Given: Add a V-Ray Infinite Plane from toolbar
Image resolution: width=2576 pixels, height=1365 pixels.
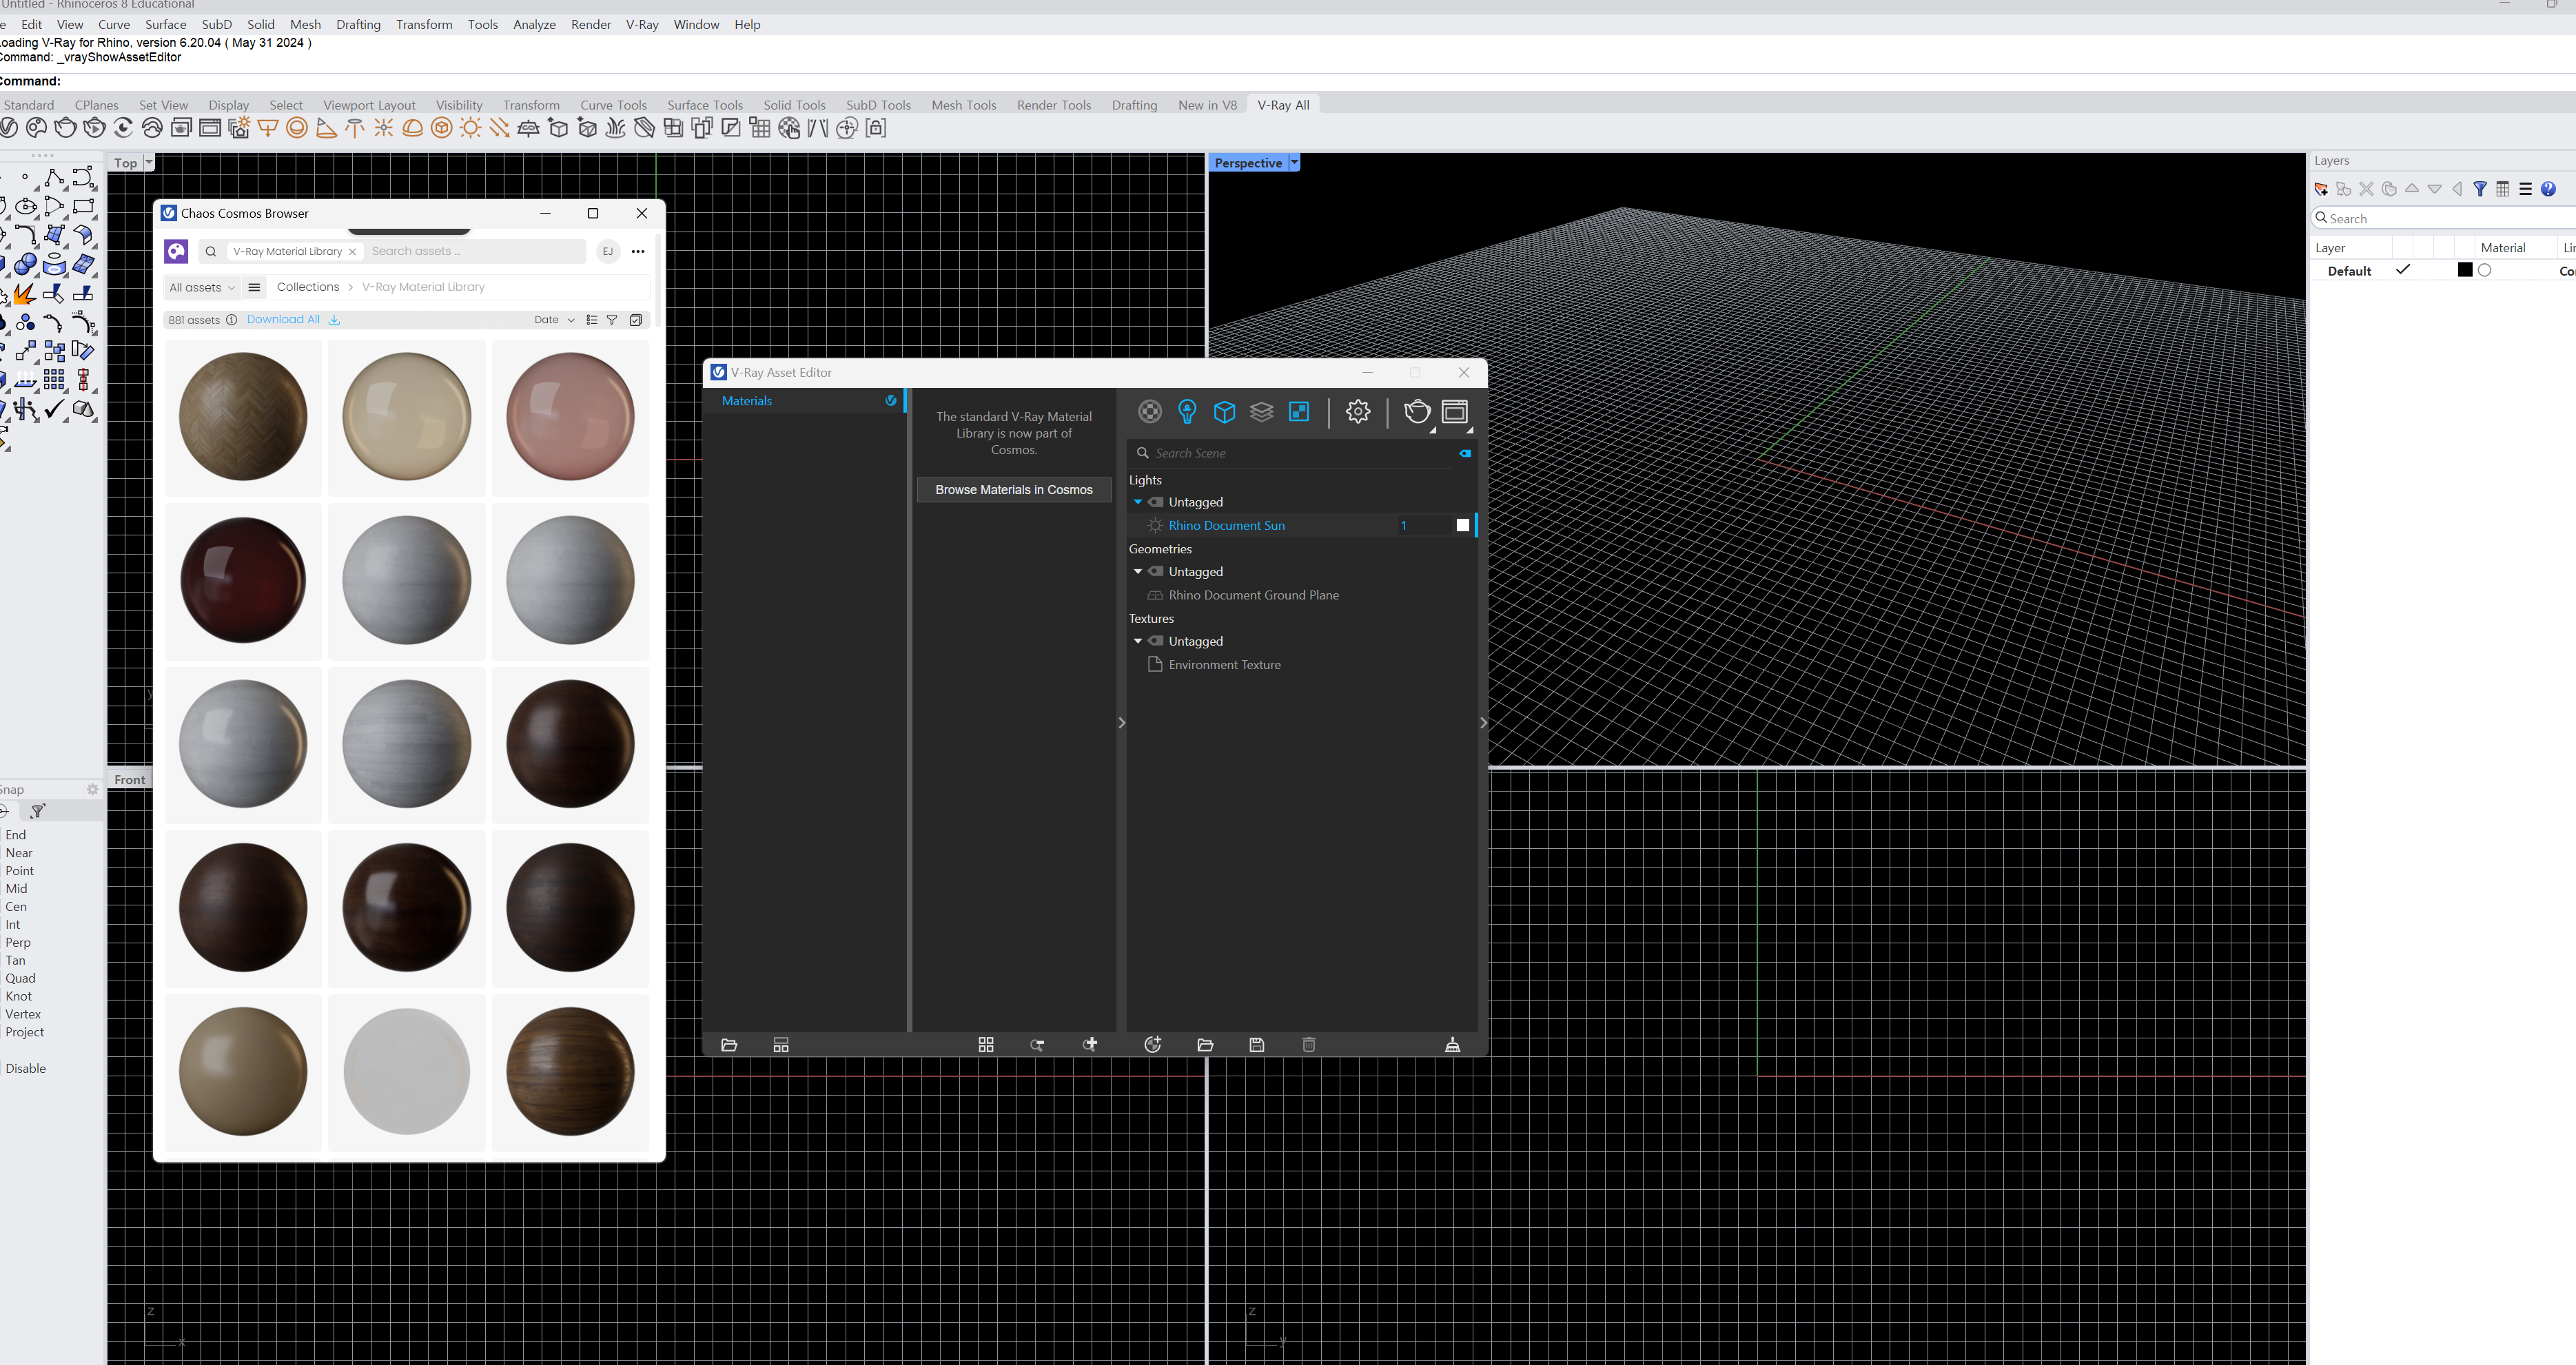Looking at the screenshot, I should click(529, 128).
